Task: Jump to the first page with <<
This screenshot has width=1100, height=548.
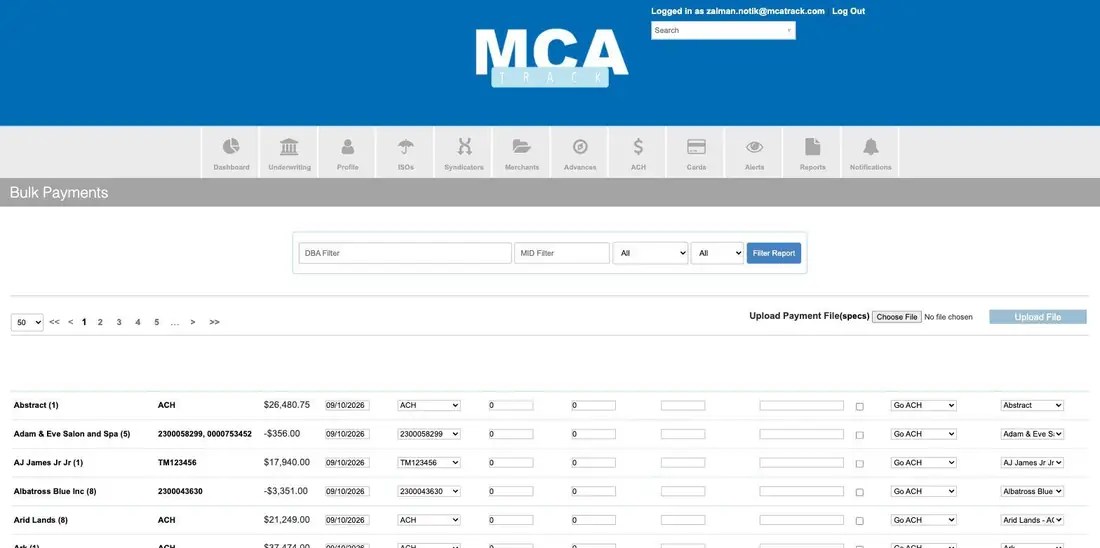Action: [54, 322]
